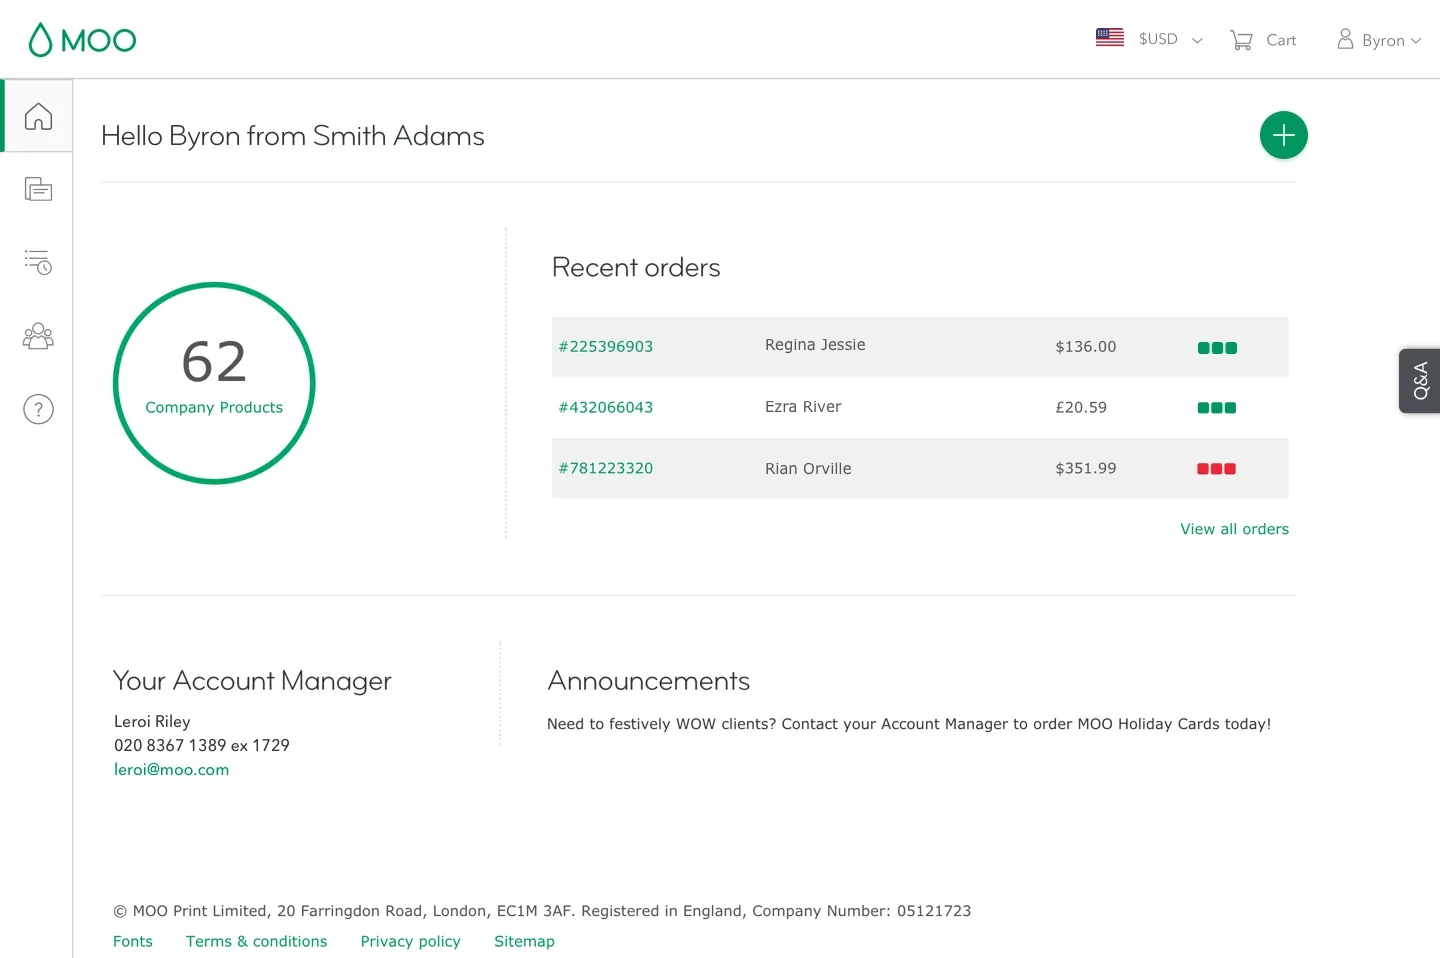1440x958 pixels.
Task: Expand the $USD currency dropdown
Action: pos(1170,40)
